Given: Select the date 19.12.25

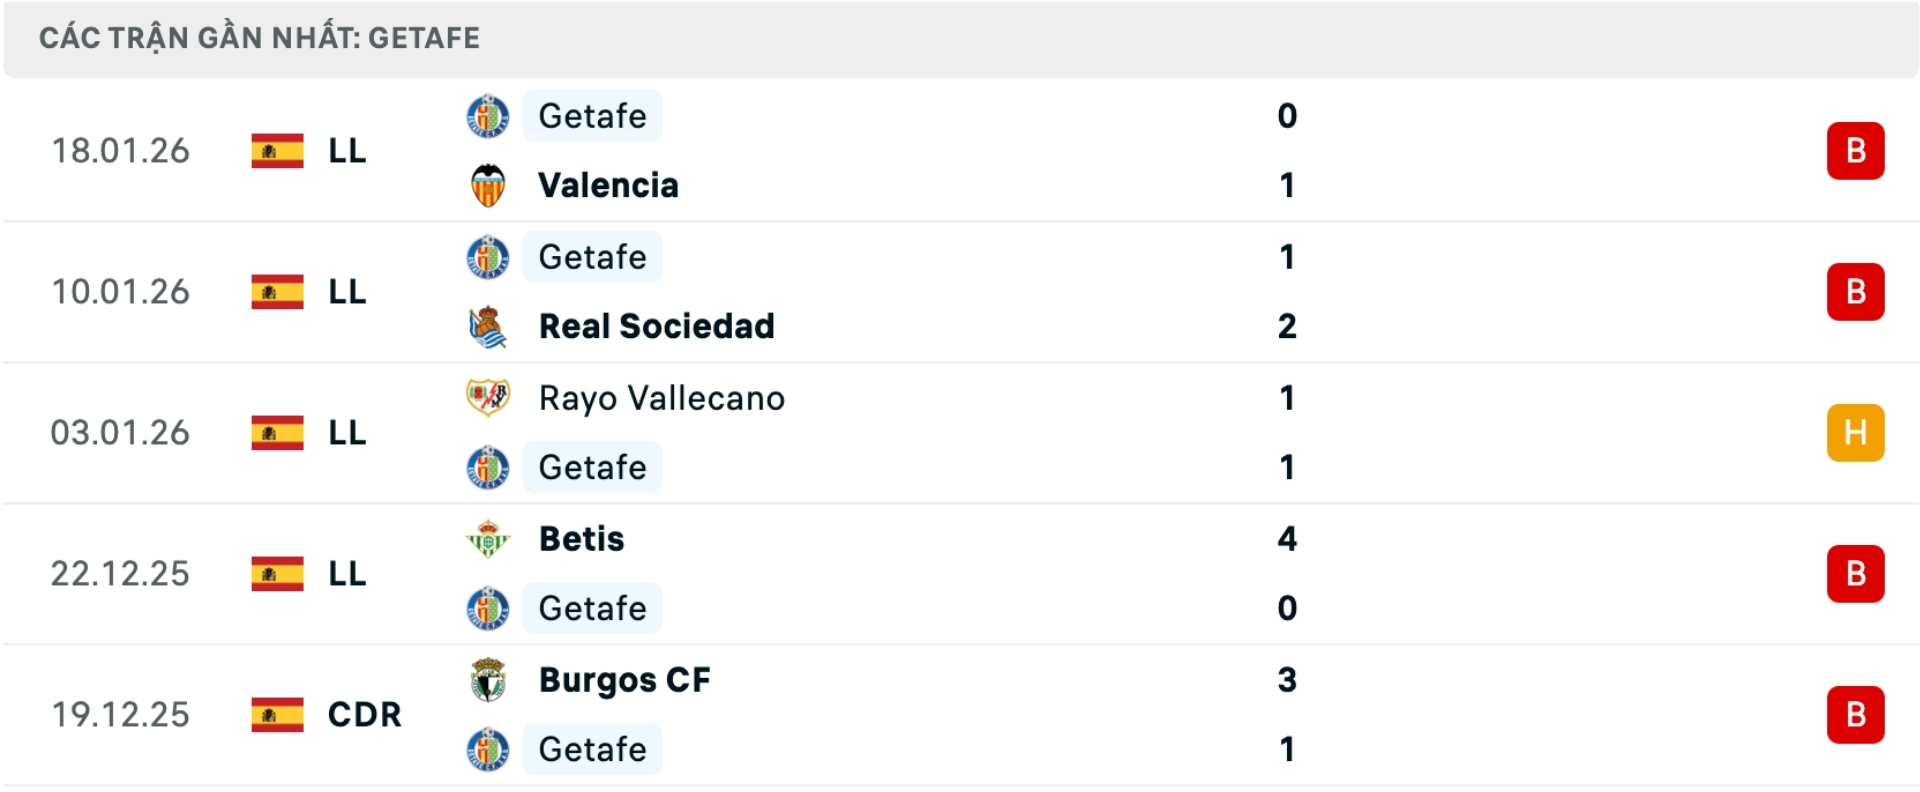Looking at the screenshot, I should coord(120,714).
